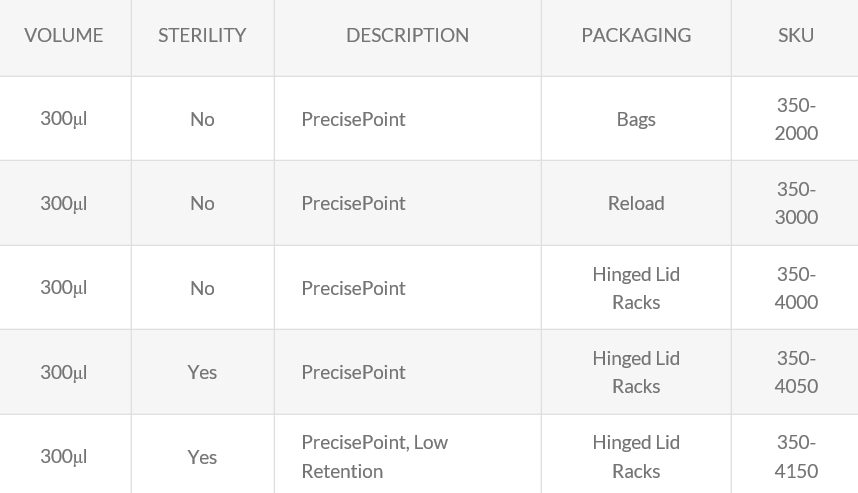The height and width of the screenshot is (493, 858).
Task: Select the SKU column header
Action: click(796, 35)
